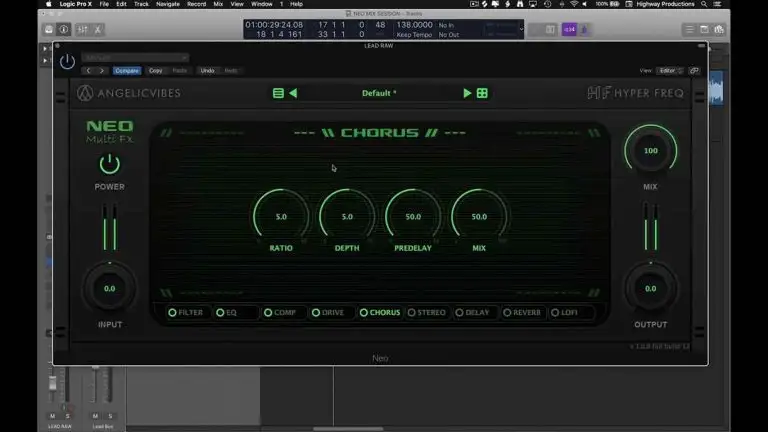This screenshot has height=432, width=768.
Task: Solo the LEAD RAW channel strip
Action: point(68,416)
